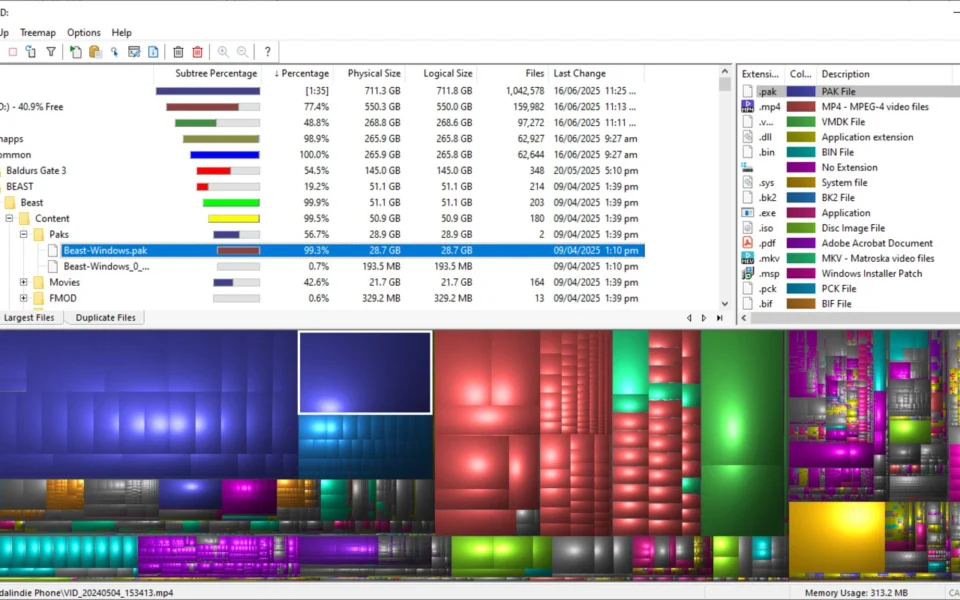Click the extension list left scroll arrow
This screenshot has width=960, height=600.
[744, 318]
